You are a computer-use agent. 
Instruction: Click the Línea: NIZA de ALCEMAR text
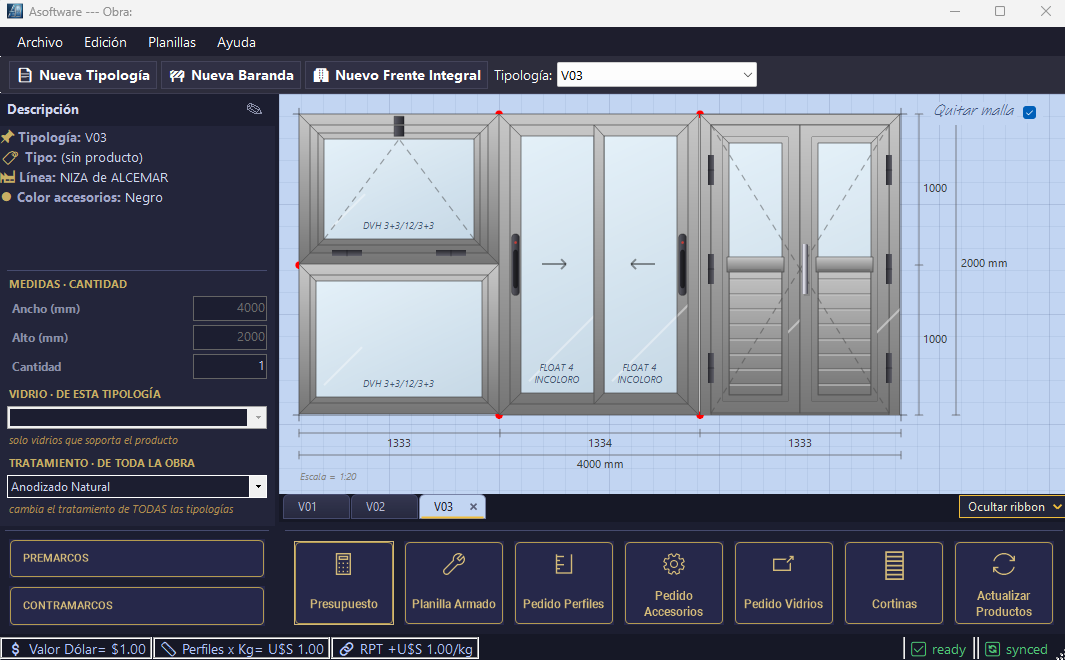click(x=94, y=177)
